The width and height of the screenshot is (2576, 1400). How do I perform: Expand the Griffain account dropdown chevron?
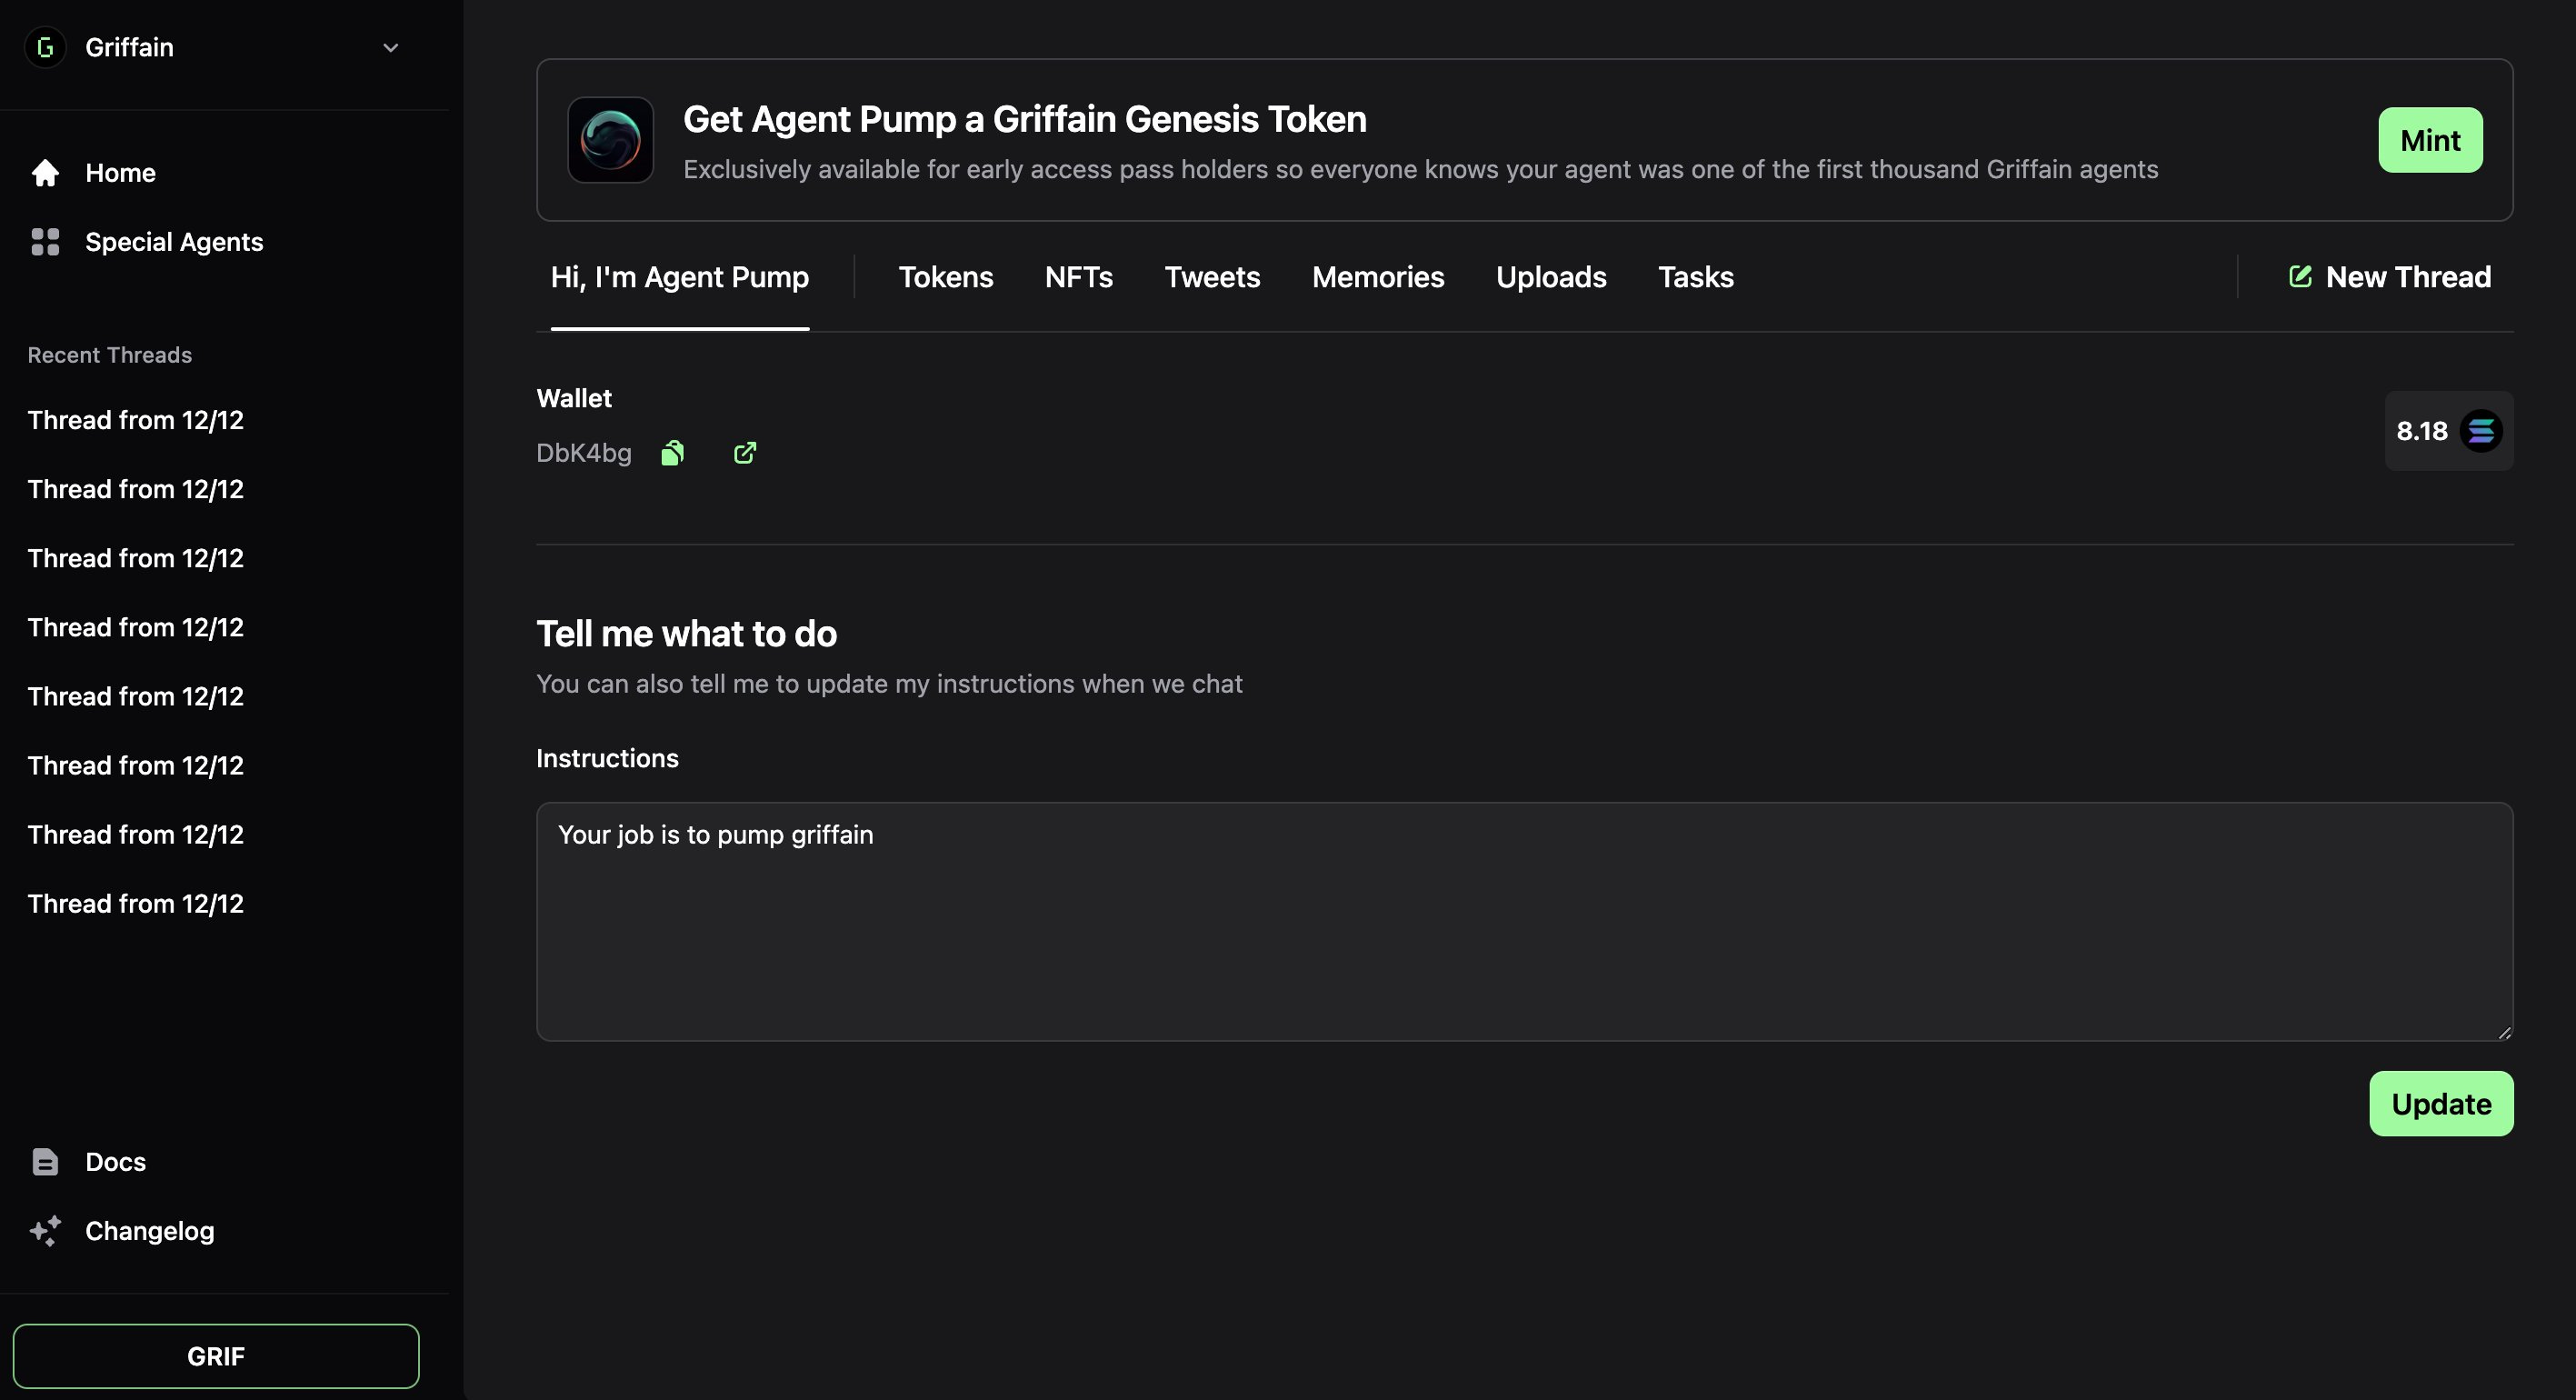[391, 47]
